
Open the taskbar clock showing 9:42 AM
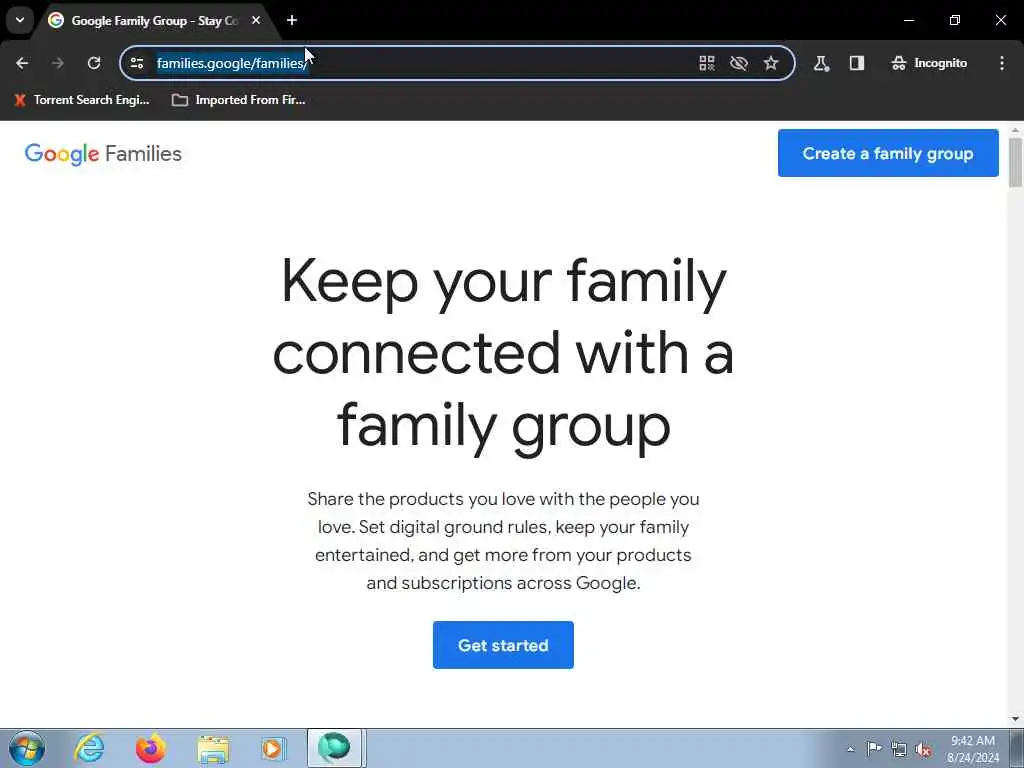click(x=972, y=749)
